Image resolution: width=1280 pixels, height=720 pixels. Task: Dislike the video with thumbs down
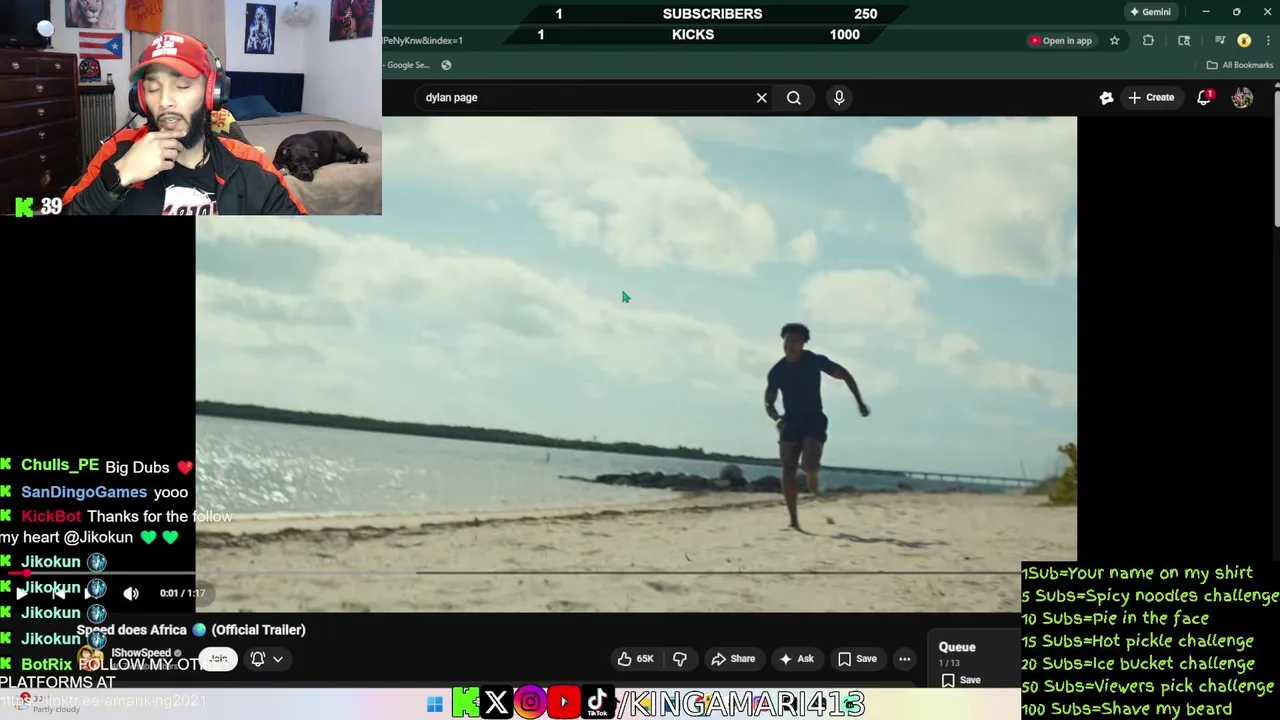tap(680, 659)
